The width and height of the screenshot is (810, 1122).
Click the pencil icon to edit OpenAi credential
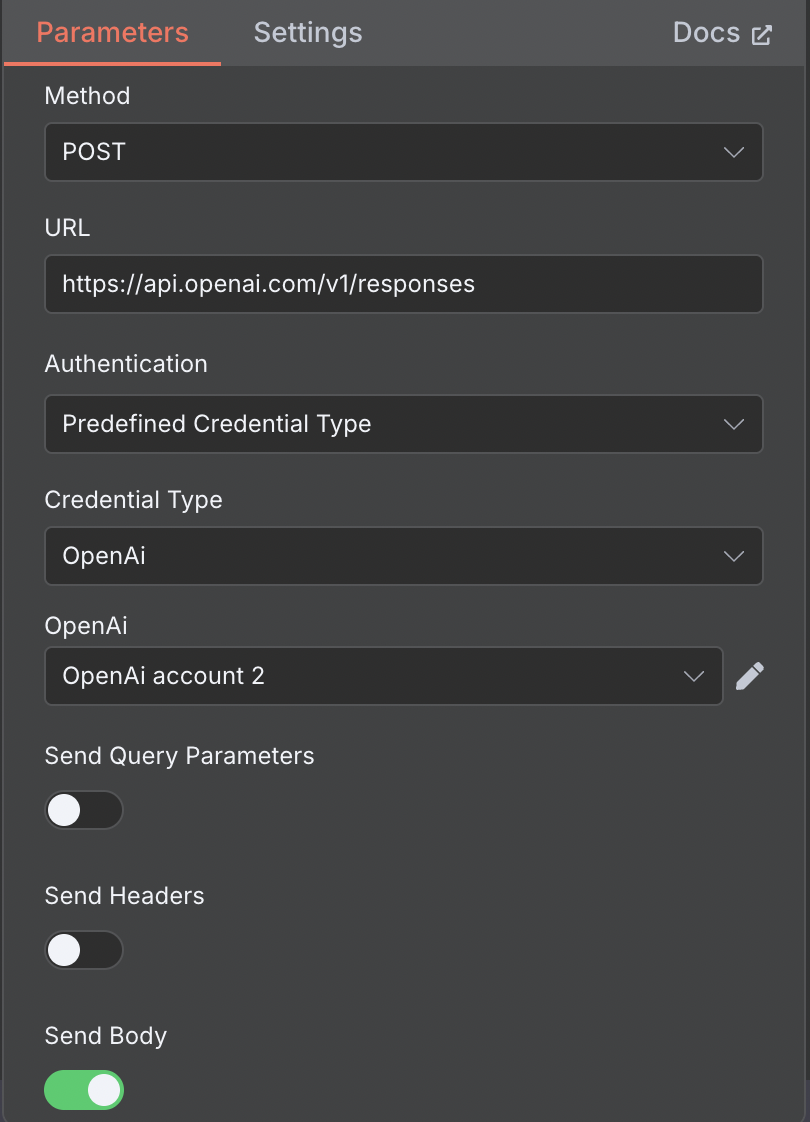point(749,676)
